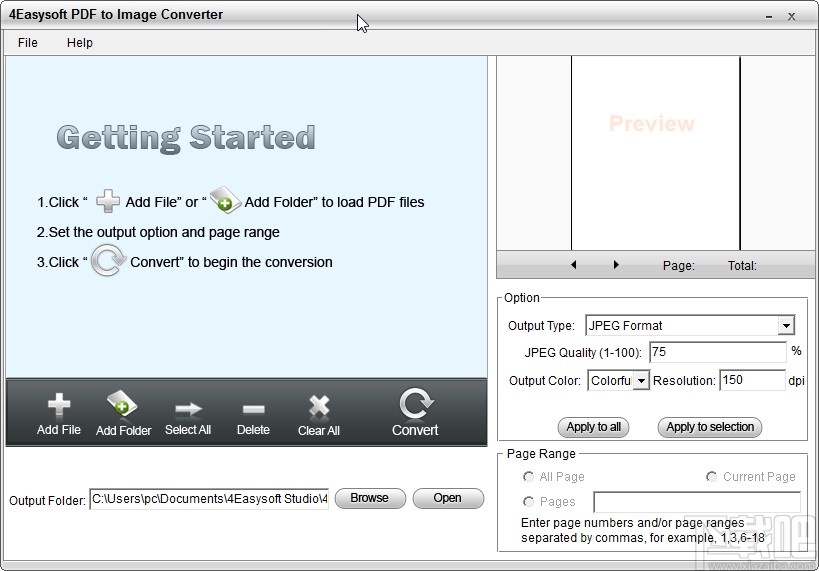
Task: Click the 'Output Folder:' label
Action: [47, 500]
